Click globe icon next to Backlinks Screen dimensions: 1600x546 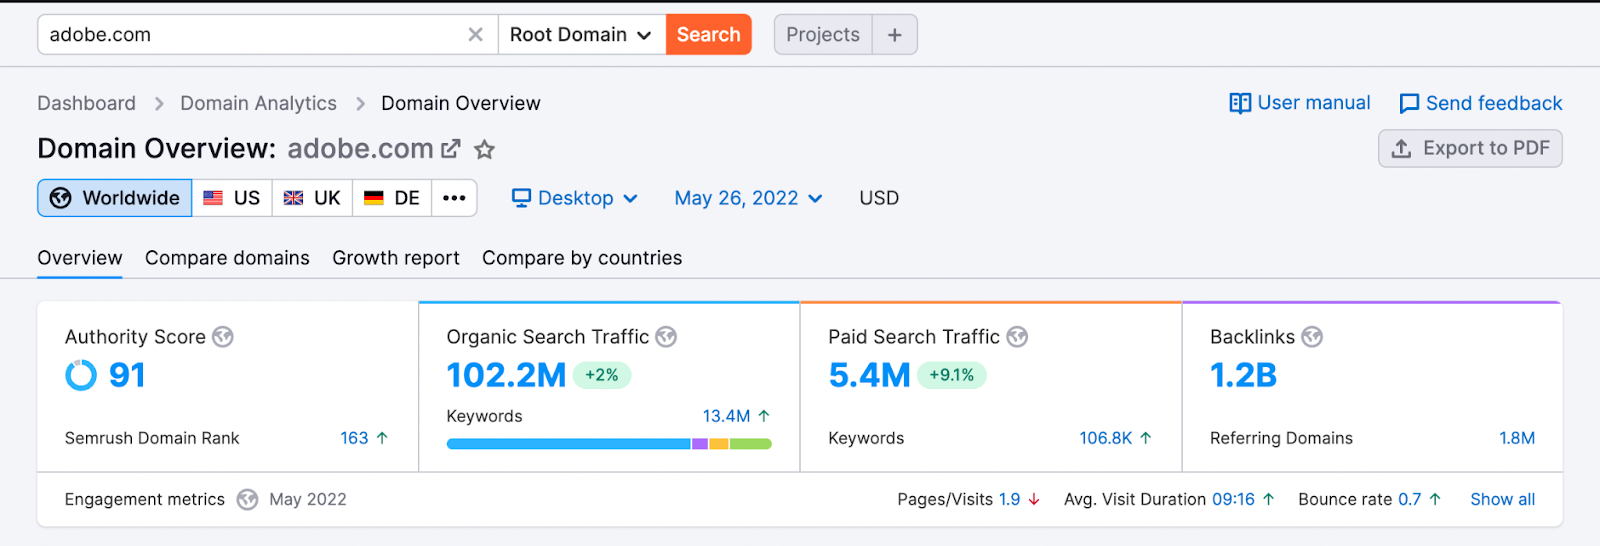[x=1312, y=337]
